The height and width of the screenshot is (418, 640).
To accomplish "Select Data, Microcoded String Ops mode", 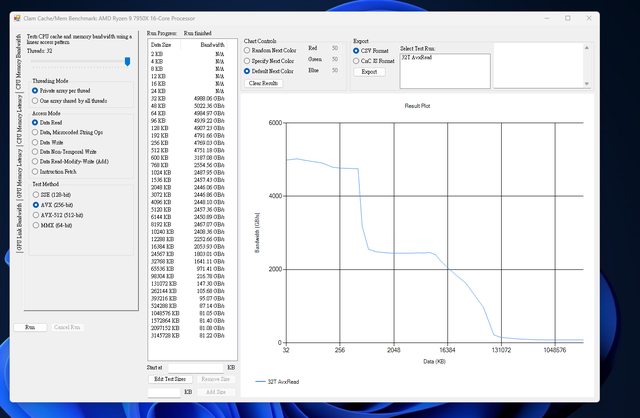I will coord(35,132).
